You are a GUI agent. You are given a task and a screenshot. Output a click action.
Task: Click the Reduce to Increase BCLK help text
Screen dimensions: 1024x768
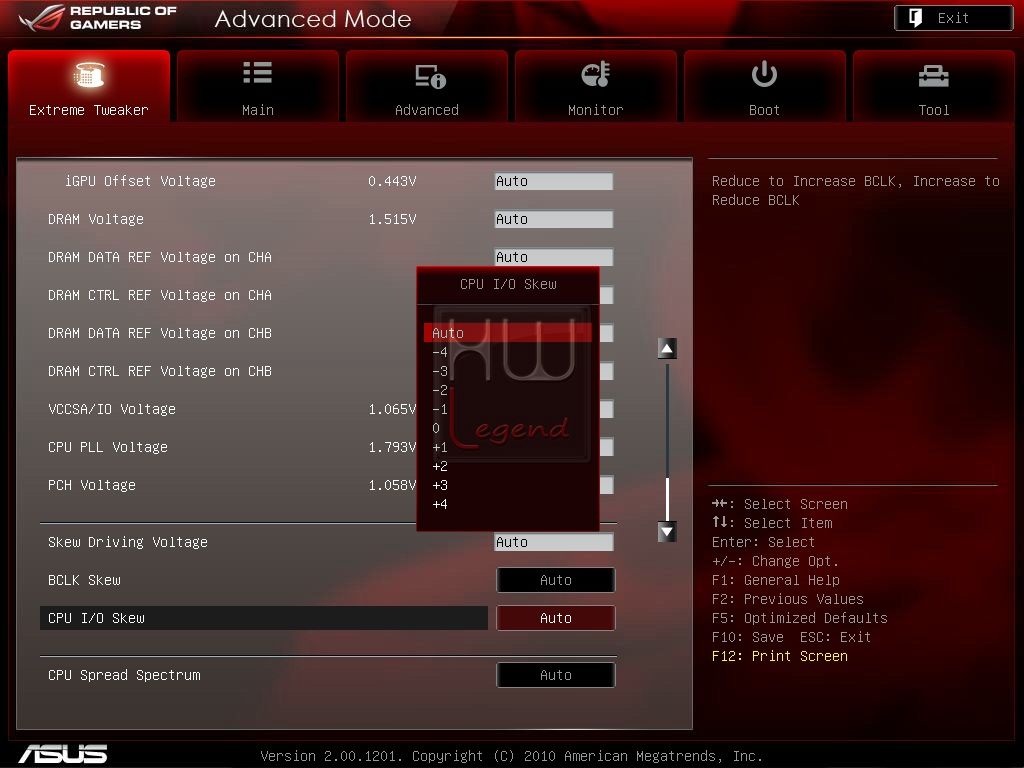[856, 190]
